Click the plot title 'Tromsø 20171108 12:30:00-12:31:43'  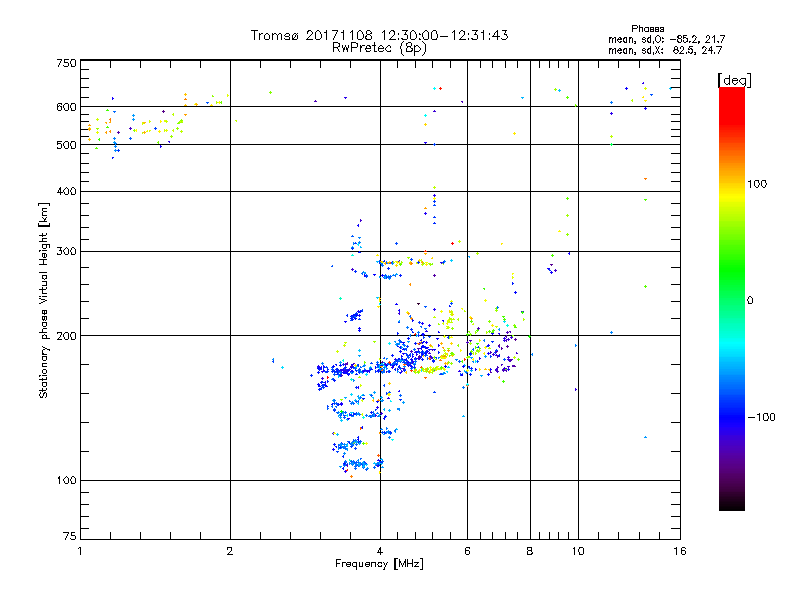(x=379, y=35)
